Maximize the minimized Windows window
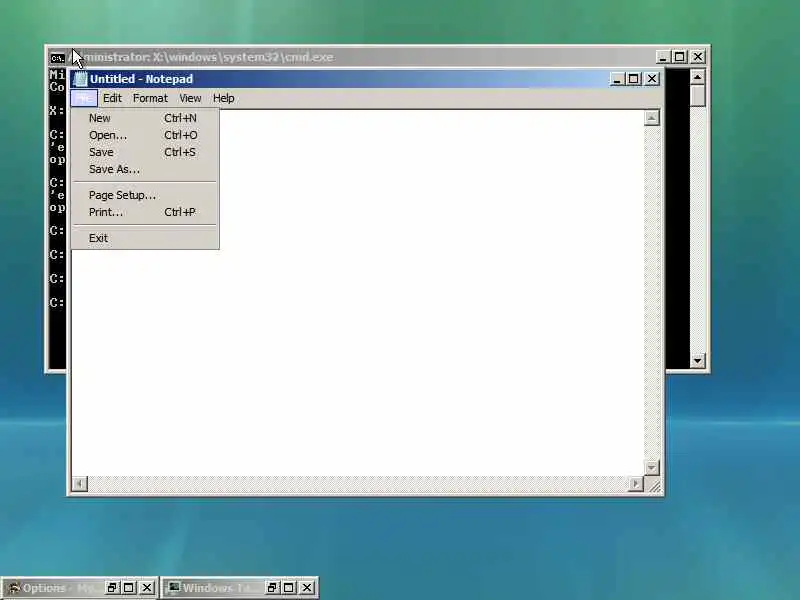This screenshot has height=600, width=800. [289, 588]
